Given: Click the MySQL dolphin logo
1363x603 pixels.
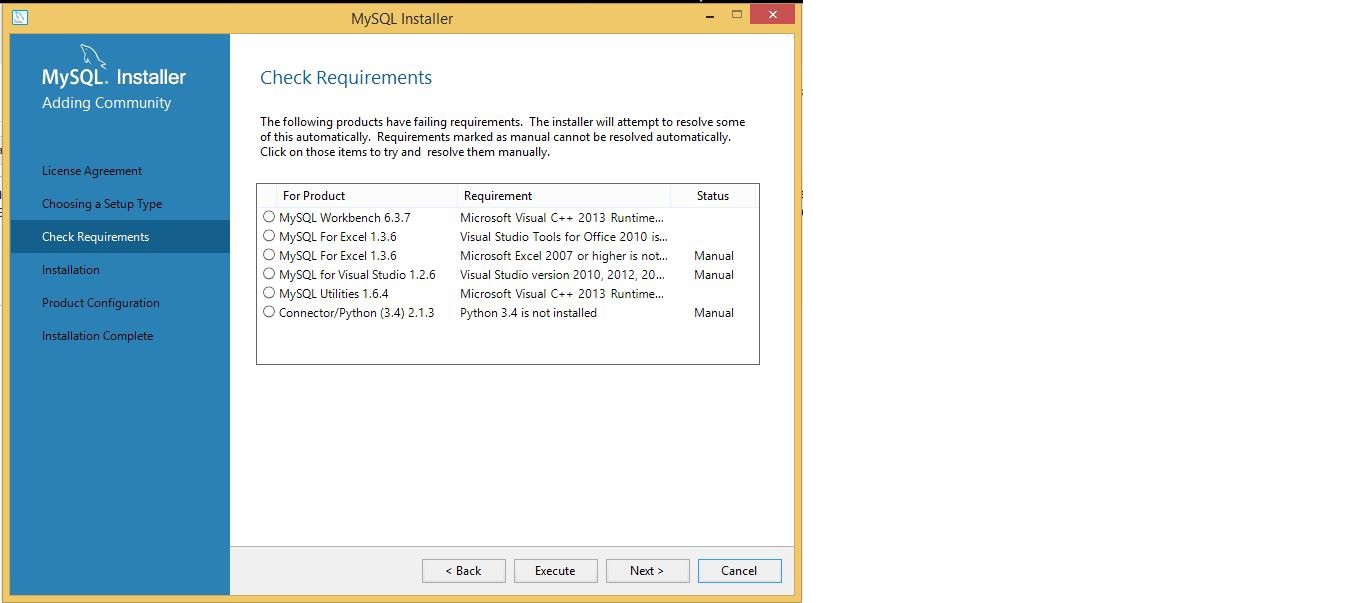Looking at the screenshot, I should pos(93,56).
